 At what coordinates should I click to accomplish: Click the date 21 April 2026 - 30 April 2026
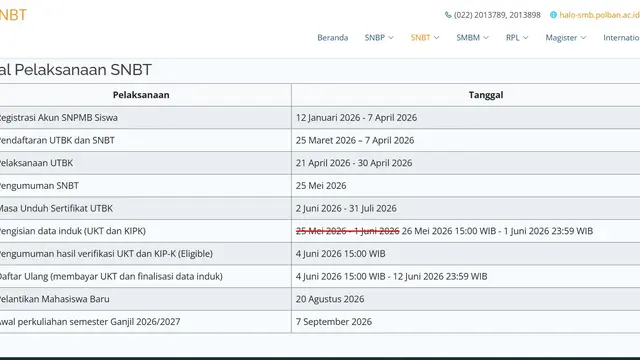354,163
